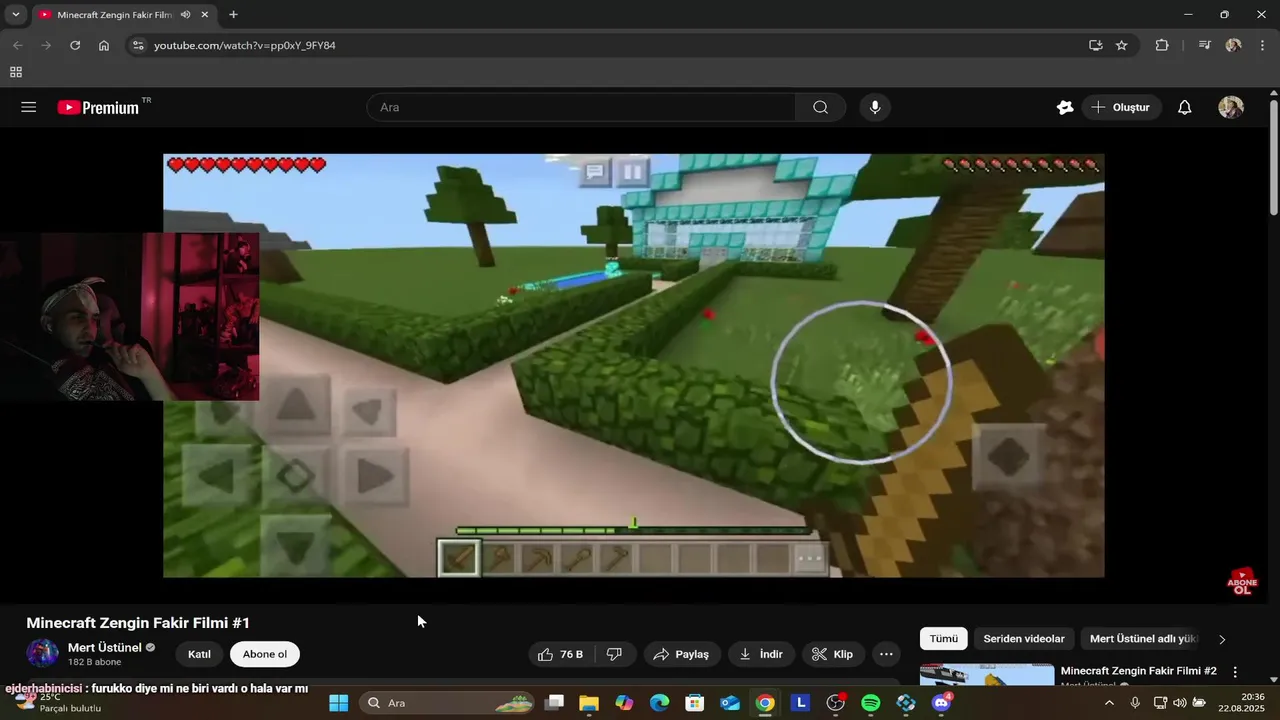
Task: Open the YouTube hamburger guide menu
Action: [x=29, y=107]
